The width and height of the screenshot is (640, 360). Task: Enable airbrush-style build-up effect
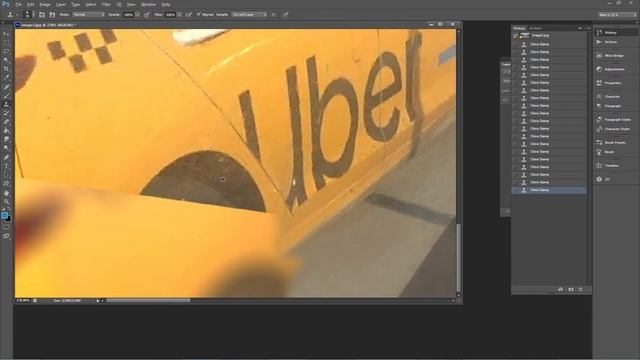point(189,15)
